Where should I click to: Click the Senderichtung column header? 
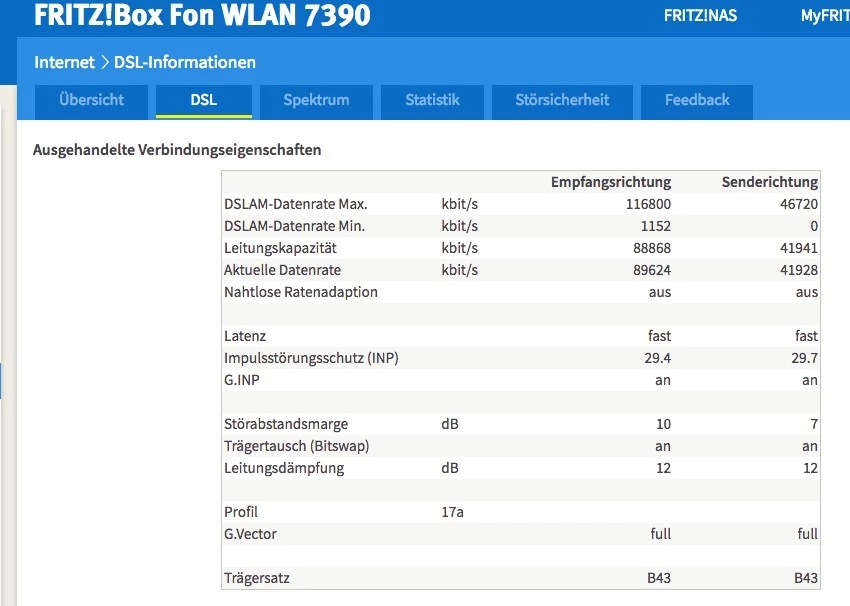point(770,182)
